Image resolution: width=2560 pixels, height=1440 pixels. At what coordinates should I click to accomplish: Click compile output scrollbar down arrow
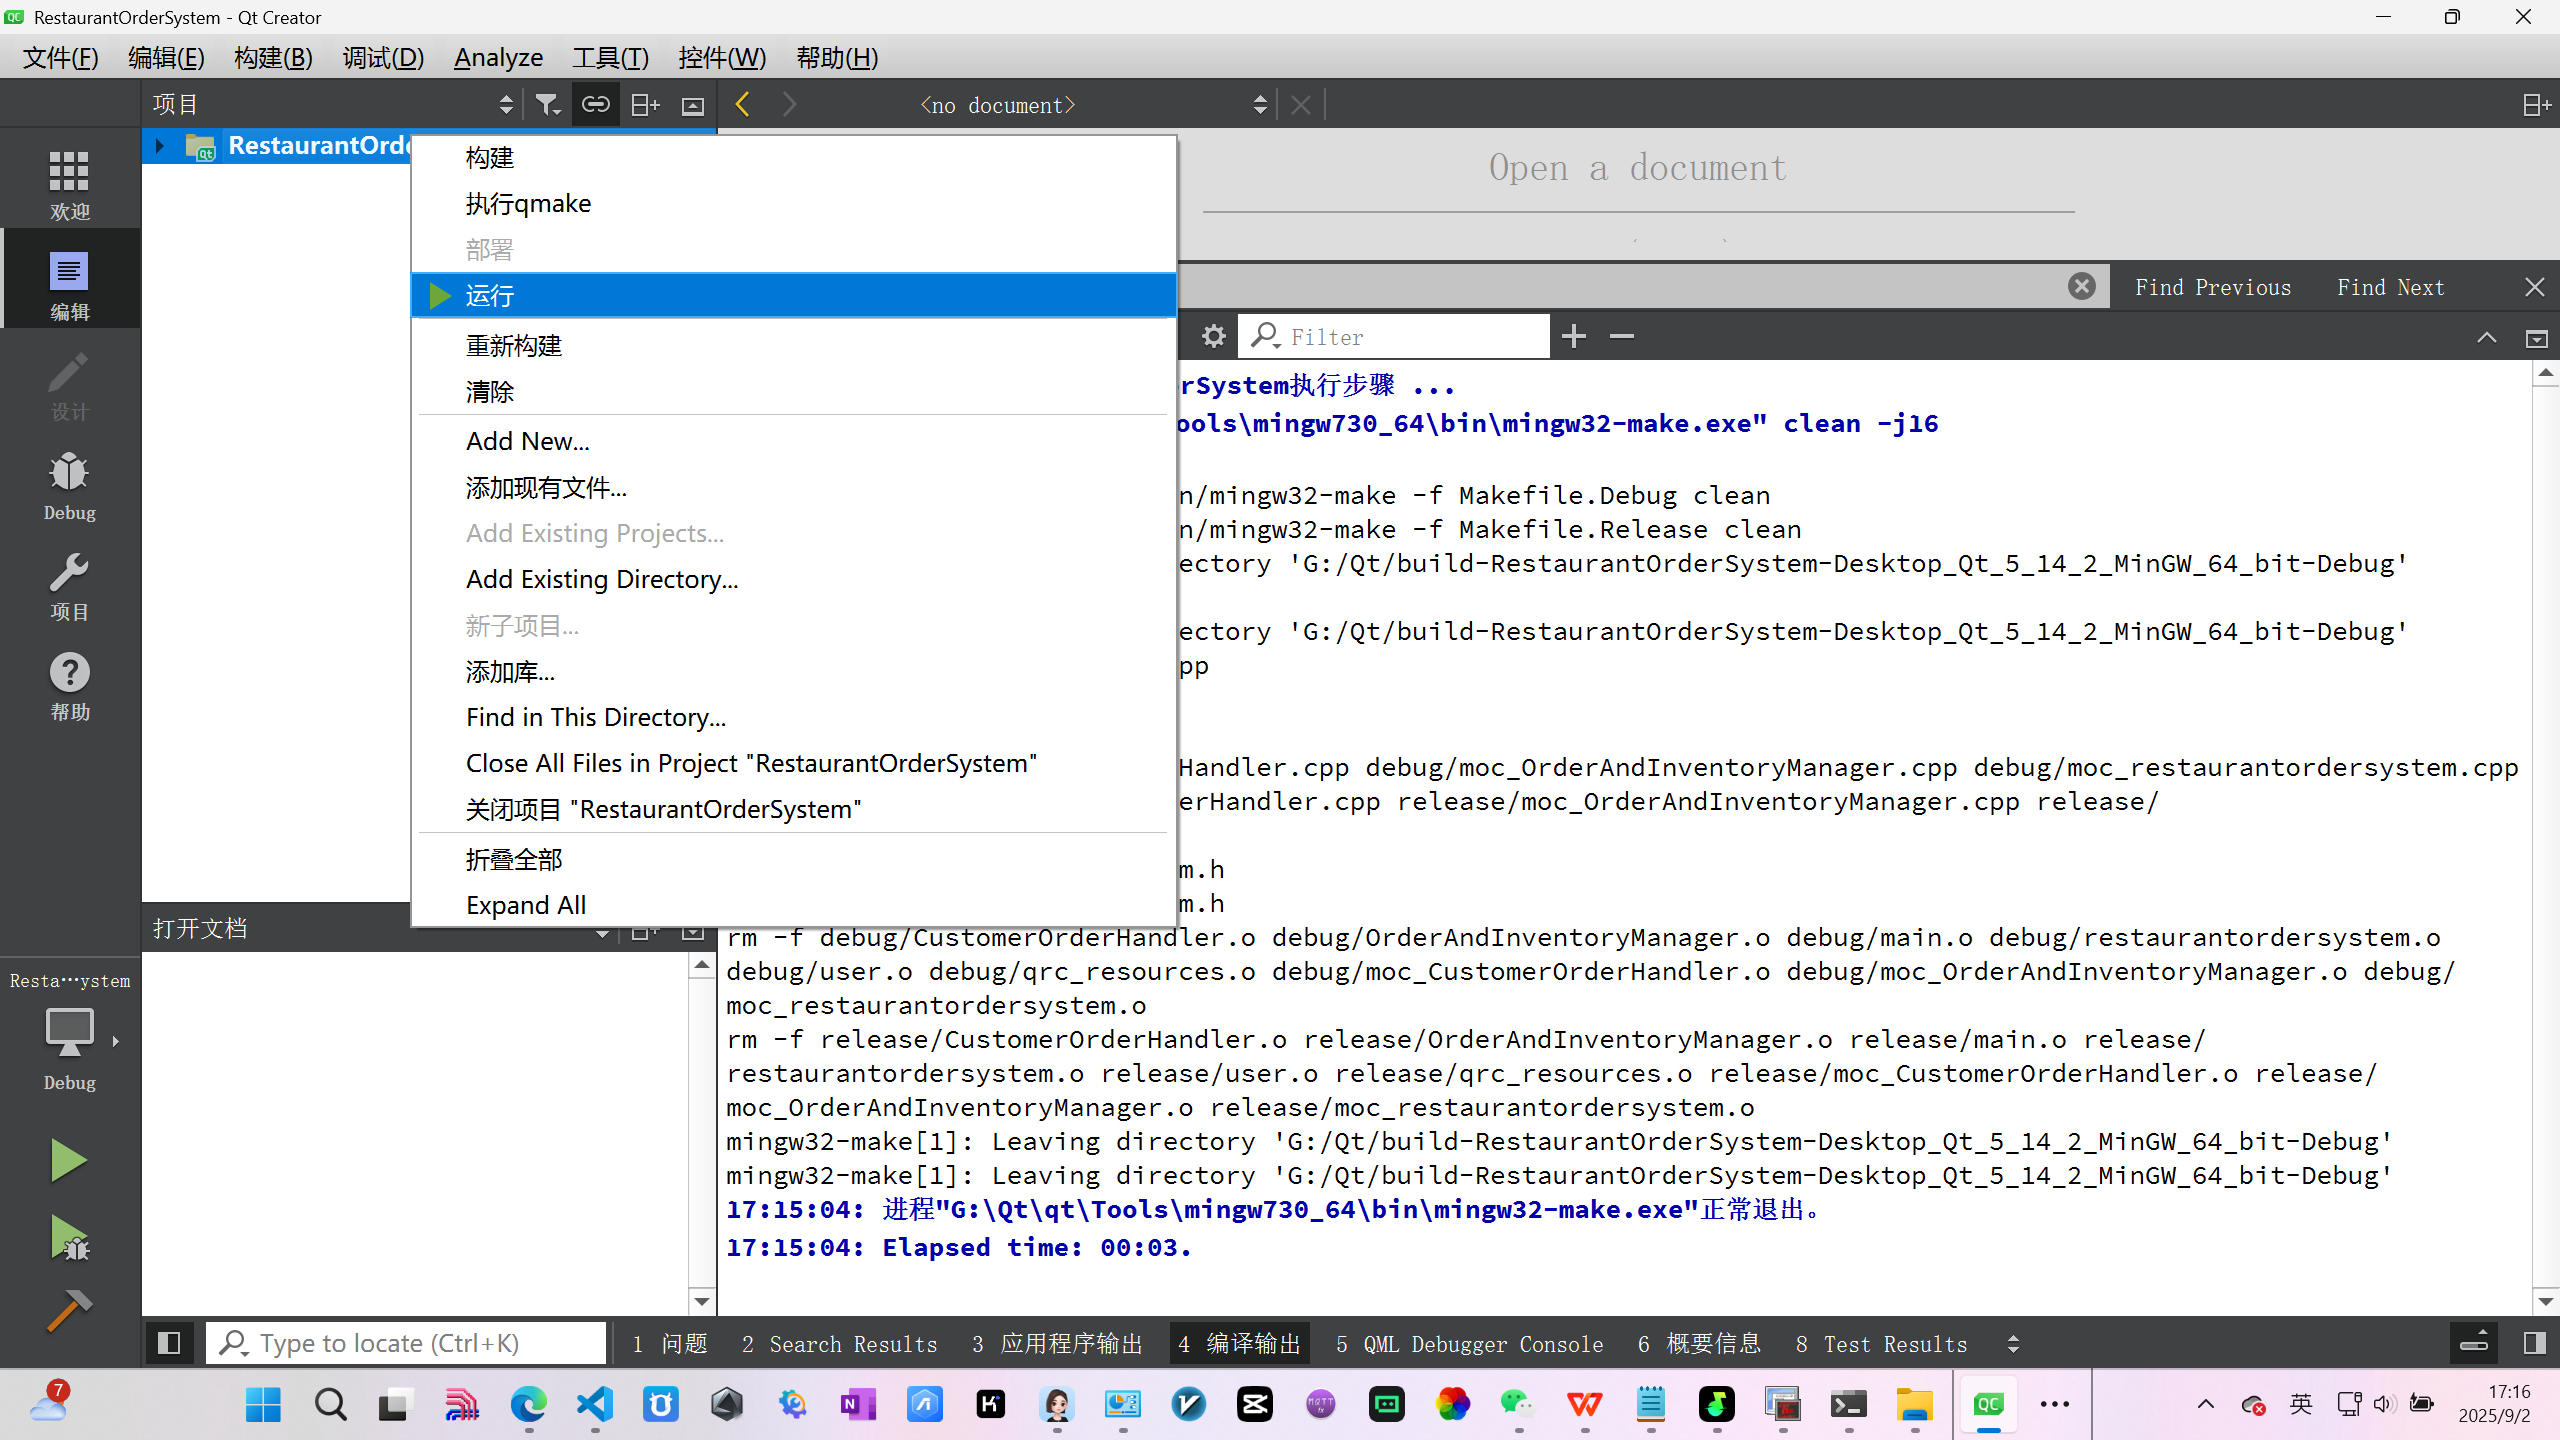point(2546,1301)
